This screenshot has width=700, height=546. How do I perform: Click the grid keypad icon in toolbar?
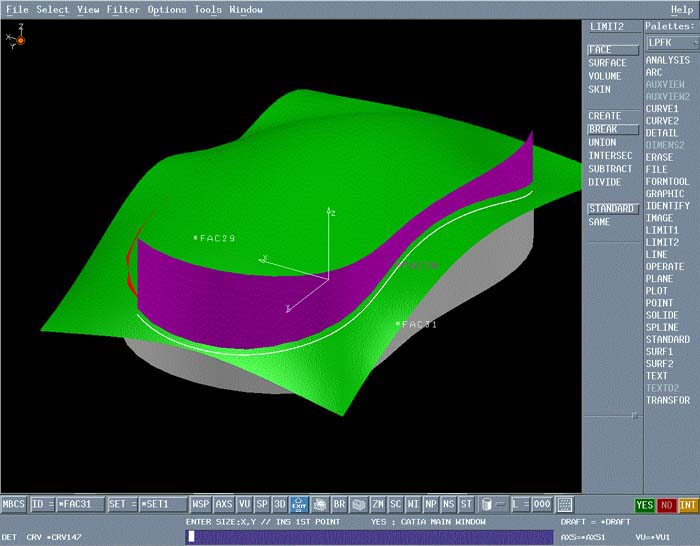[x=565, y=505]
